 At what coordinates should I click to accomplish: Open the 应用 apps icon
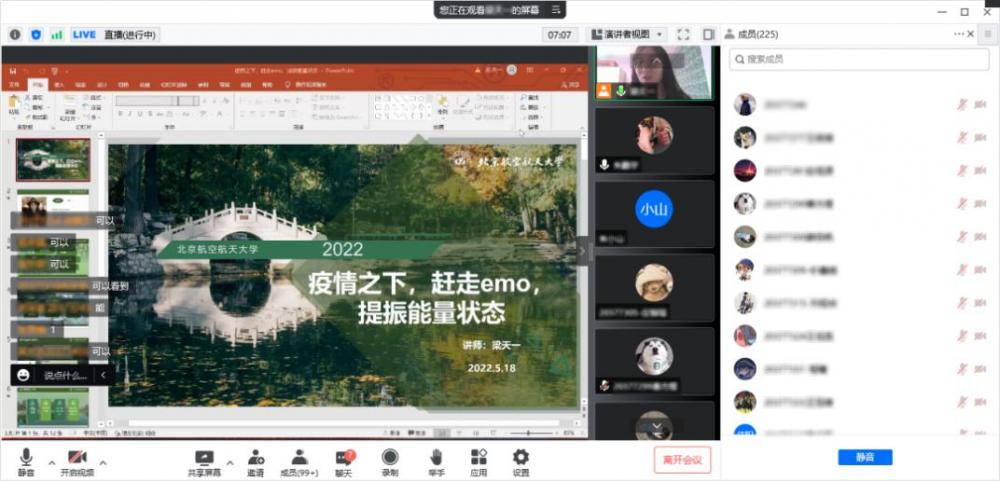tap(478, 460)
